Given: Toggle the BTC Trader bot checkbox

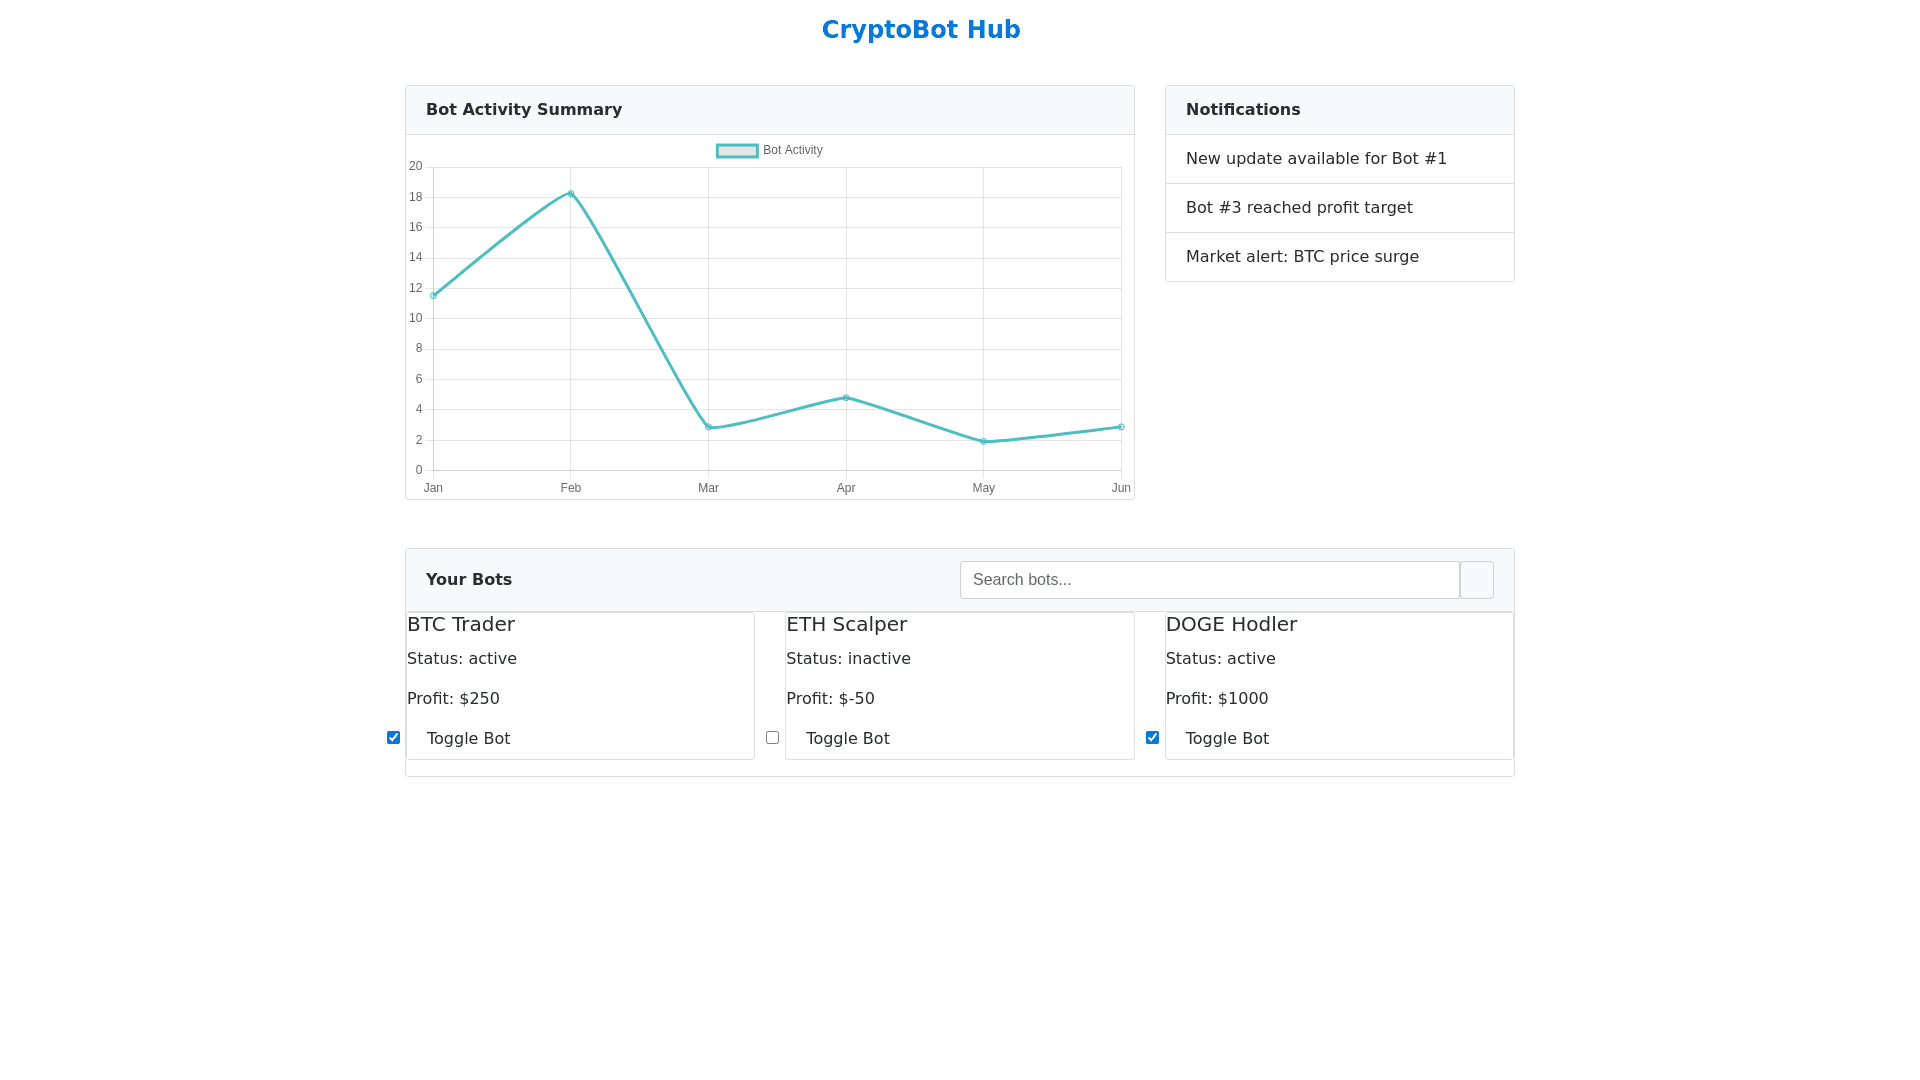Looking at the screenshot, I should 393,737.
